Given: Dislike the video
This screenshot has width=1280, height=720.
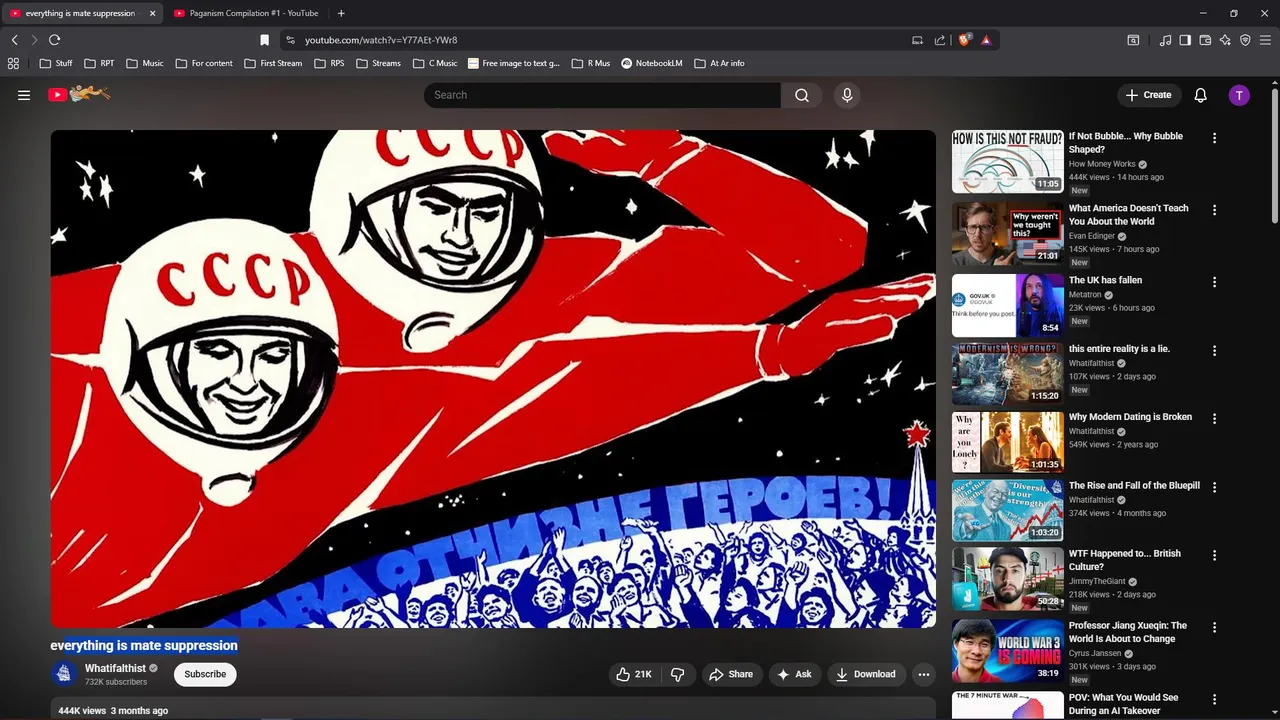Looking at the screenshot, I should point(677,674).
